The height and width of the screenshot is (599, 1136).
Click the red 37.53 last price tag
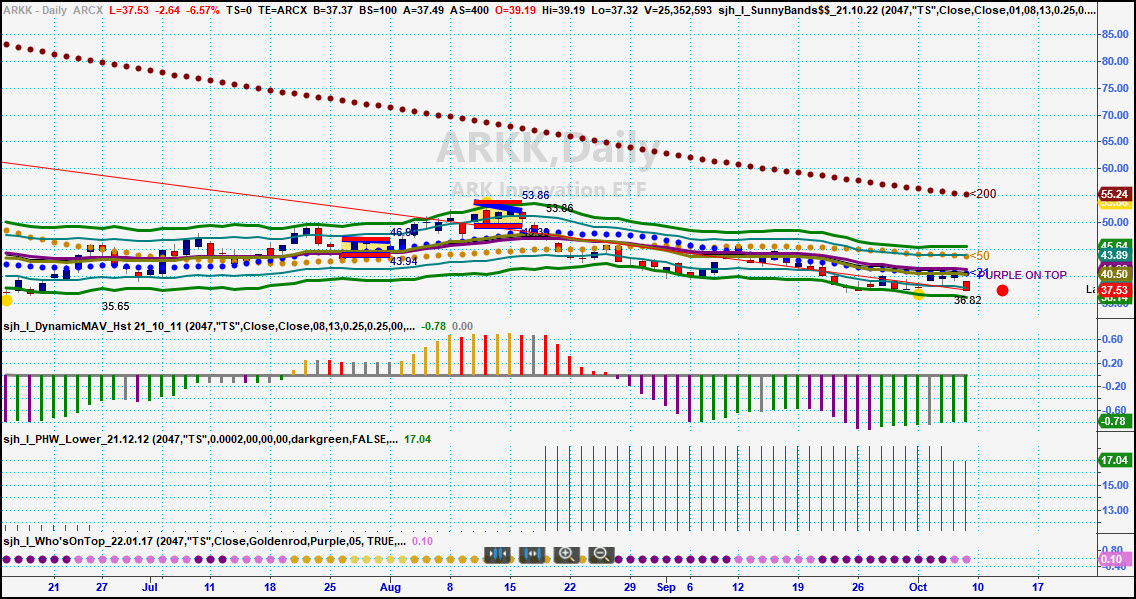(1113, 290)
